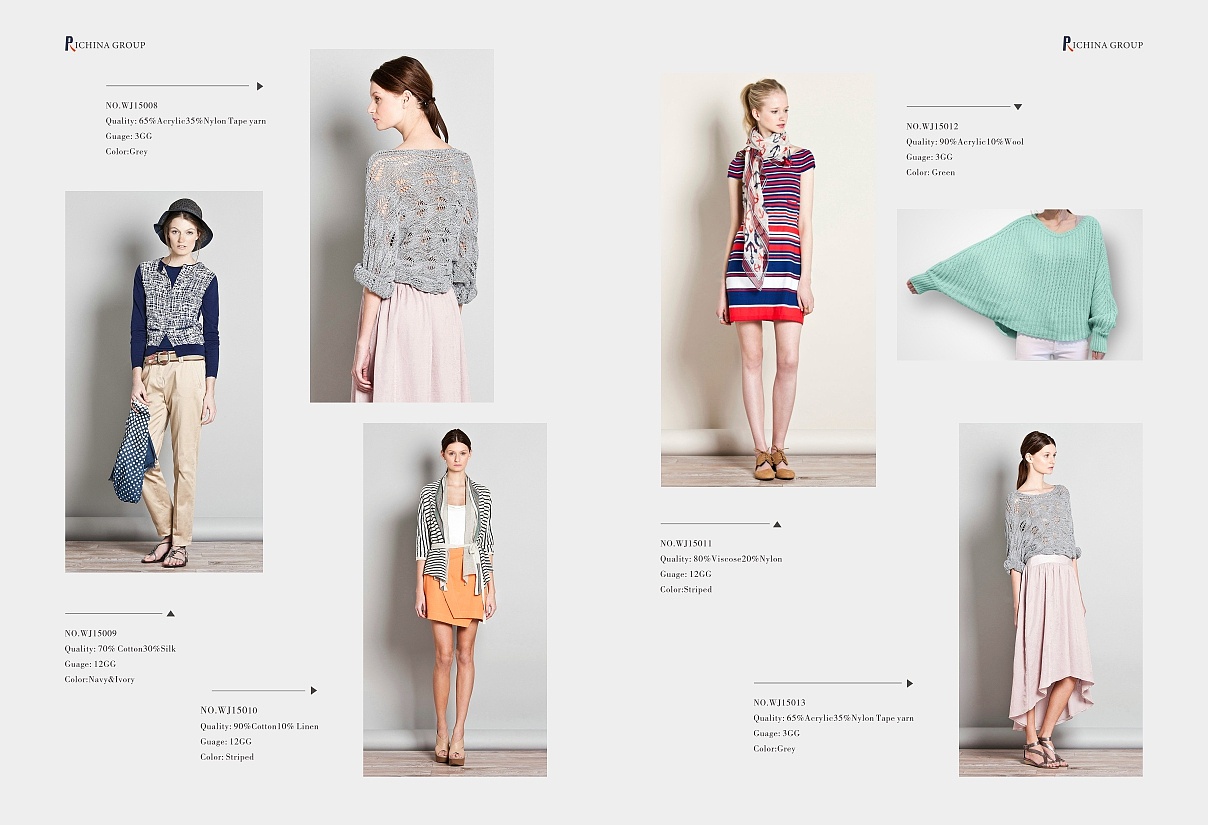Click the downward arrow beside NO.WJ15012
Screen dimensions: 1208x825
(x=1019, y=105)
